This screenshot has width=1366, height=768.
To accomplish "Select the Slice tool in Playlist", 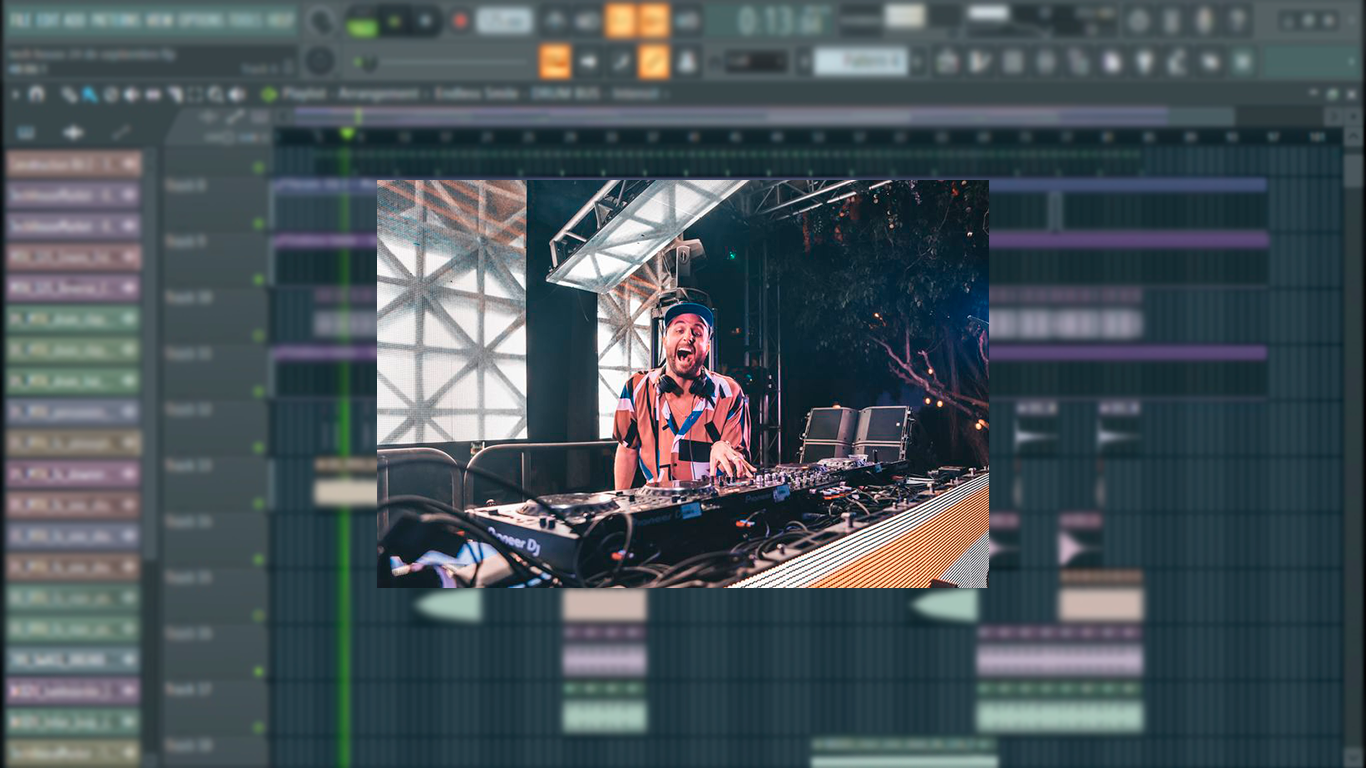I will (174, 95).
